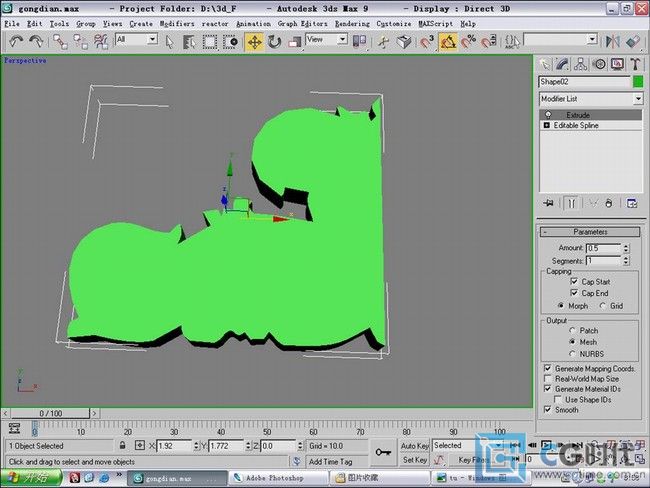Toggle Generate Mapping Coords checkbox
This screenshot has height=488, width=650.
click(548, 368)
